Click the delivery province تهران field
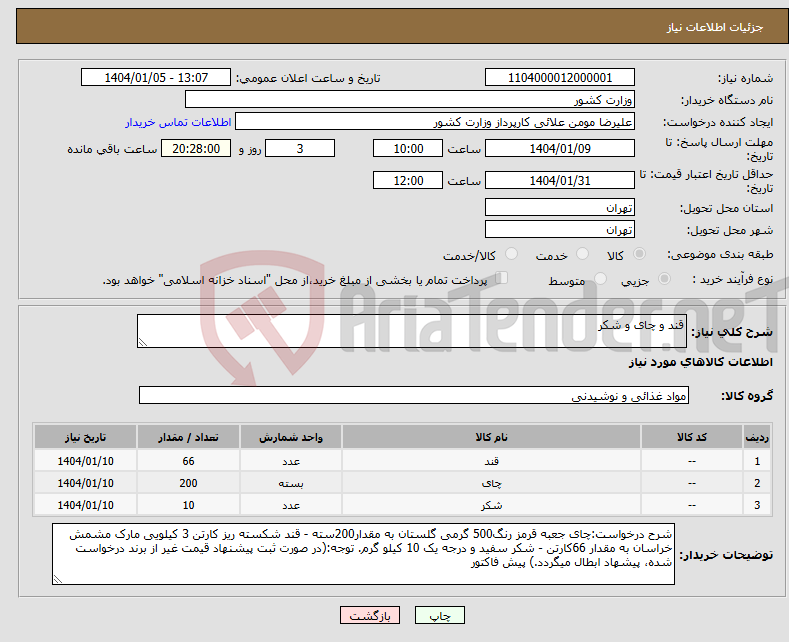This screenshot has height=642, width=789. 560,207
